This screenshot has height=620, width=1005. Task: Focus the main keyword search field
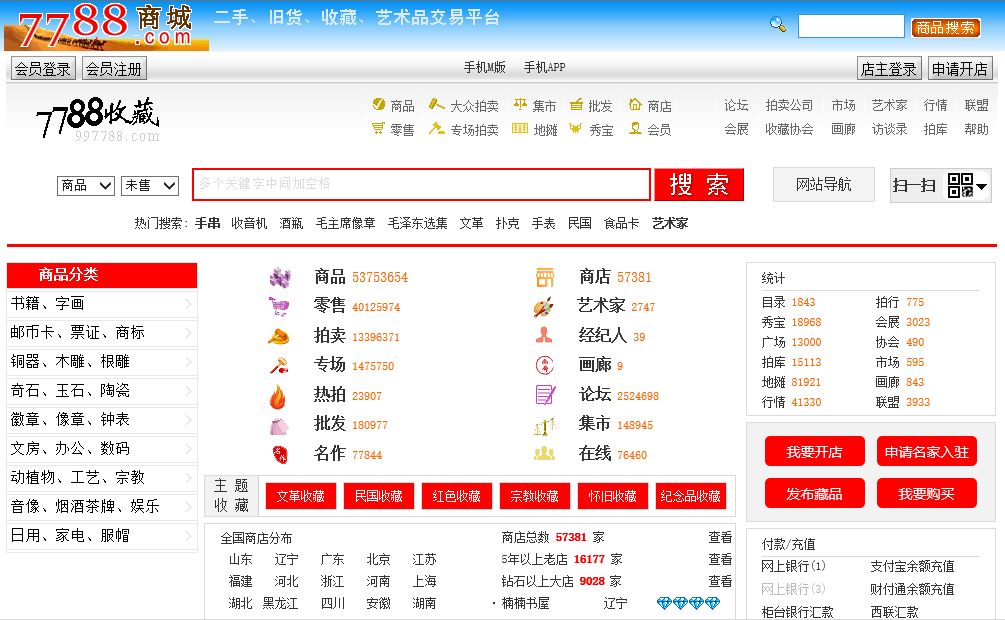point(422,185)
